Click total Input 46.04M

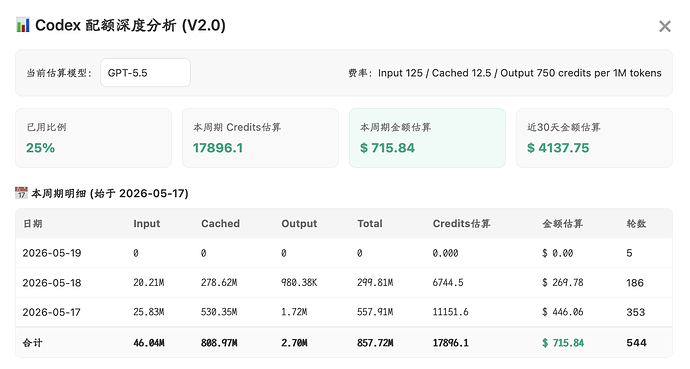click(149, 343)
